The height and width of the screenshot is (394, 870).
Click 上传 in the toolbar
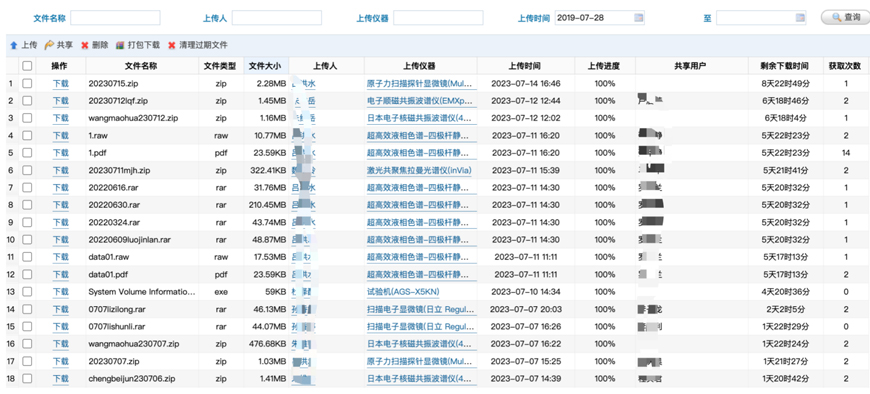pos(29,46)
